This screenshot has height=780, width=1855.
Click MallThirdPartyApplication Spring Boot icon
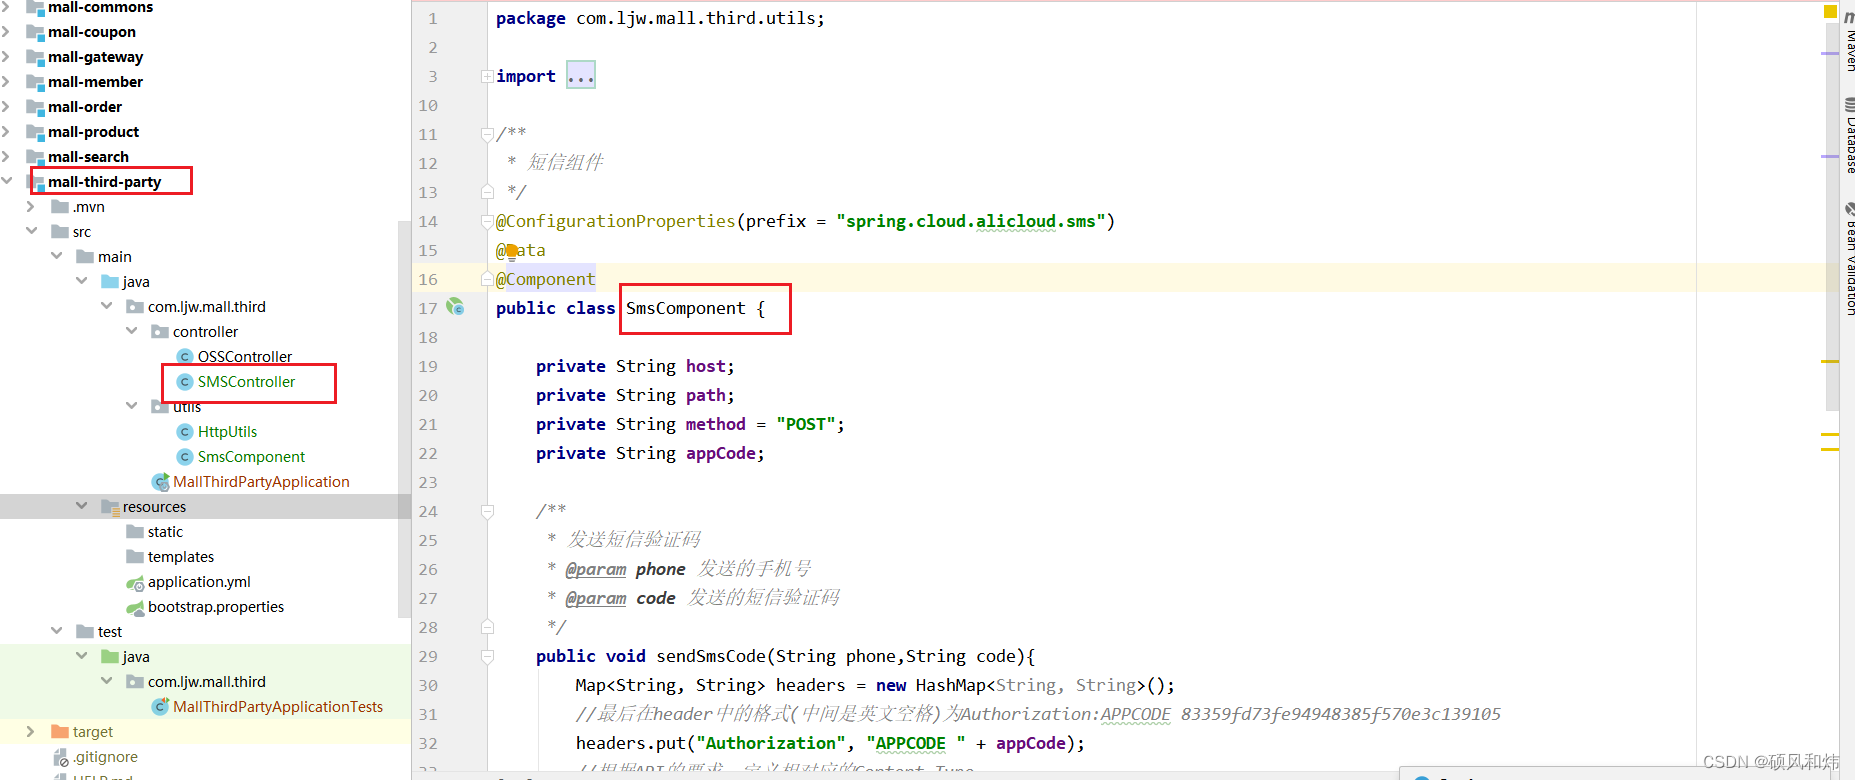pyautogui.click(x=160, y=482)
